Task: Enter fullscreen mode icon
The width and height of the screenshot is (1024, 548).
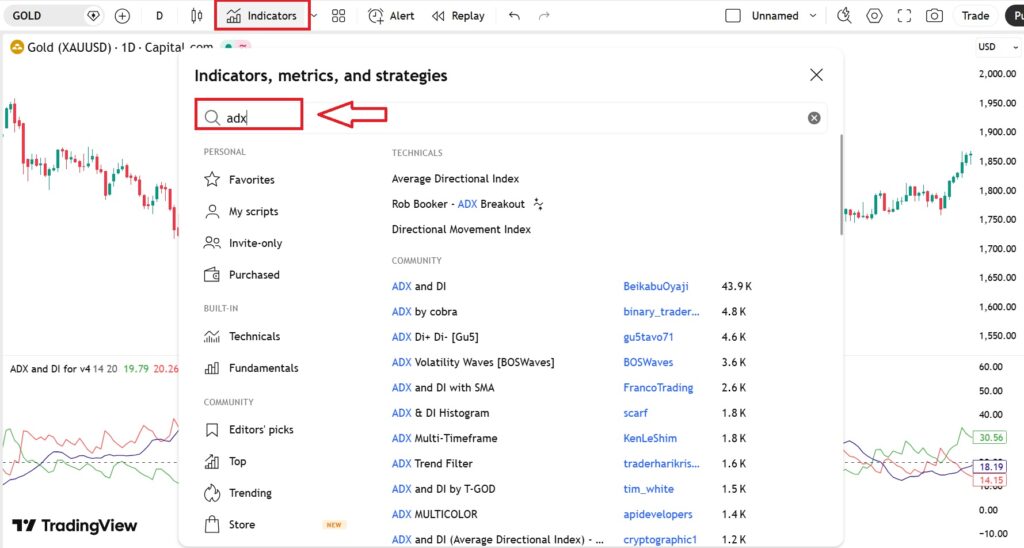Action: coord(905,16)
